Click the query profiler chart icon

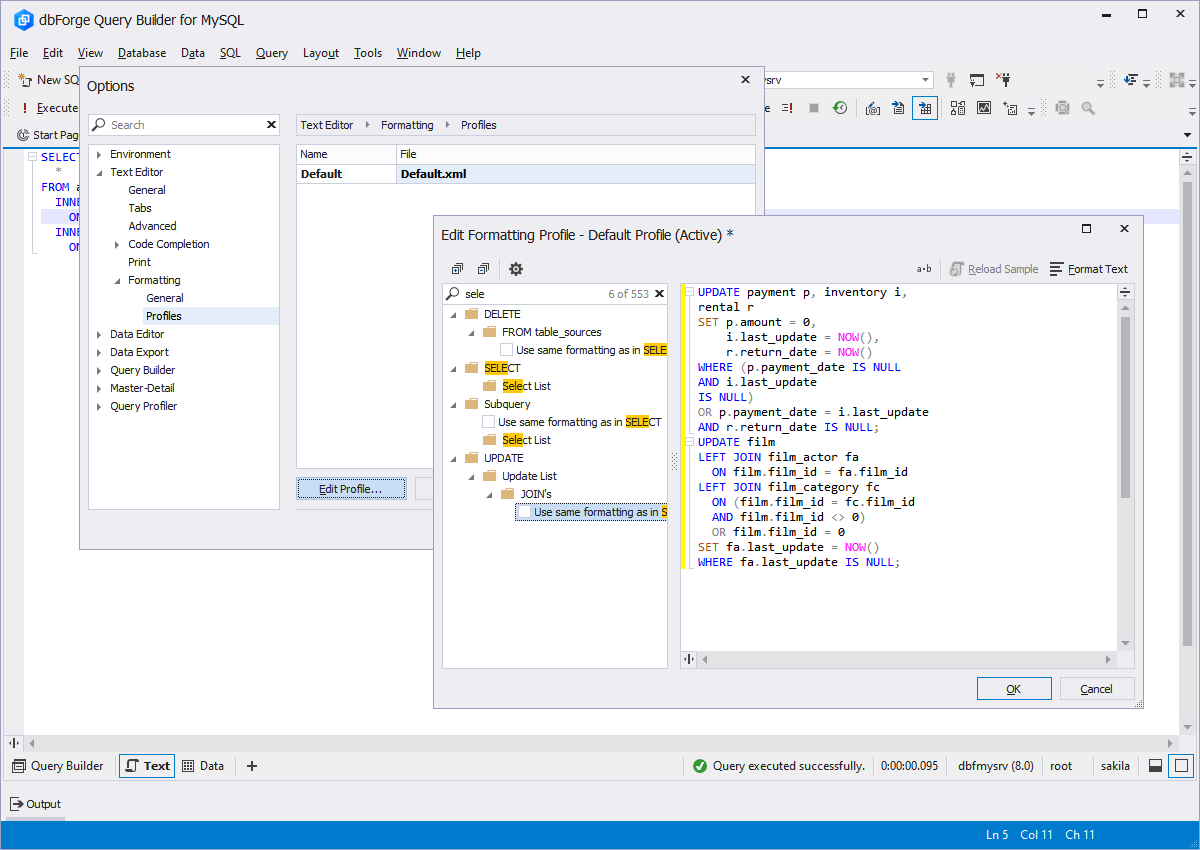pos(984,108)
